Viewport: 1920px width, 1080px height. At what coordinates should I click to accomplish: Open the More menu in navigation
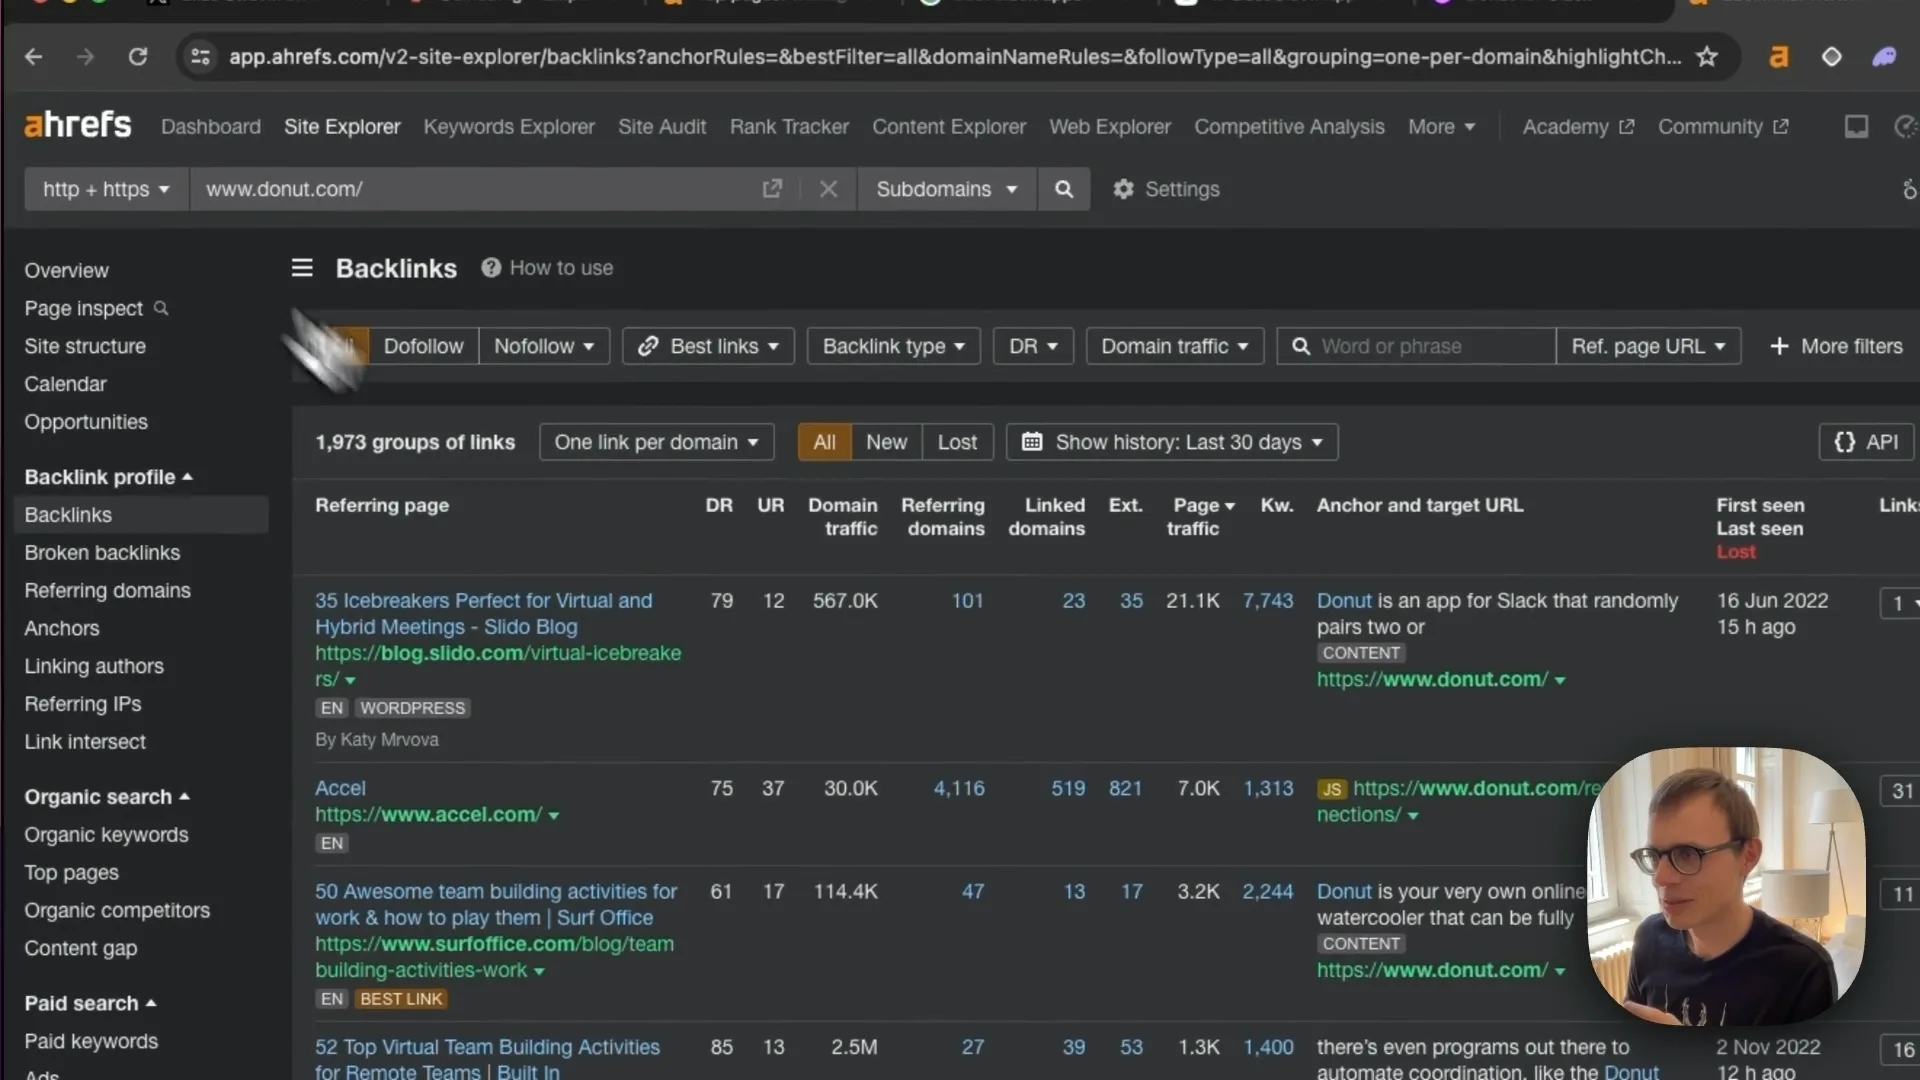1441,127
